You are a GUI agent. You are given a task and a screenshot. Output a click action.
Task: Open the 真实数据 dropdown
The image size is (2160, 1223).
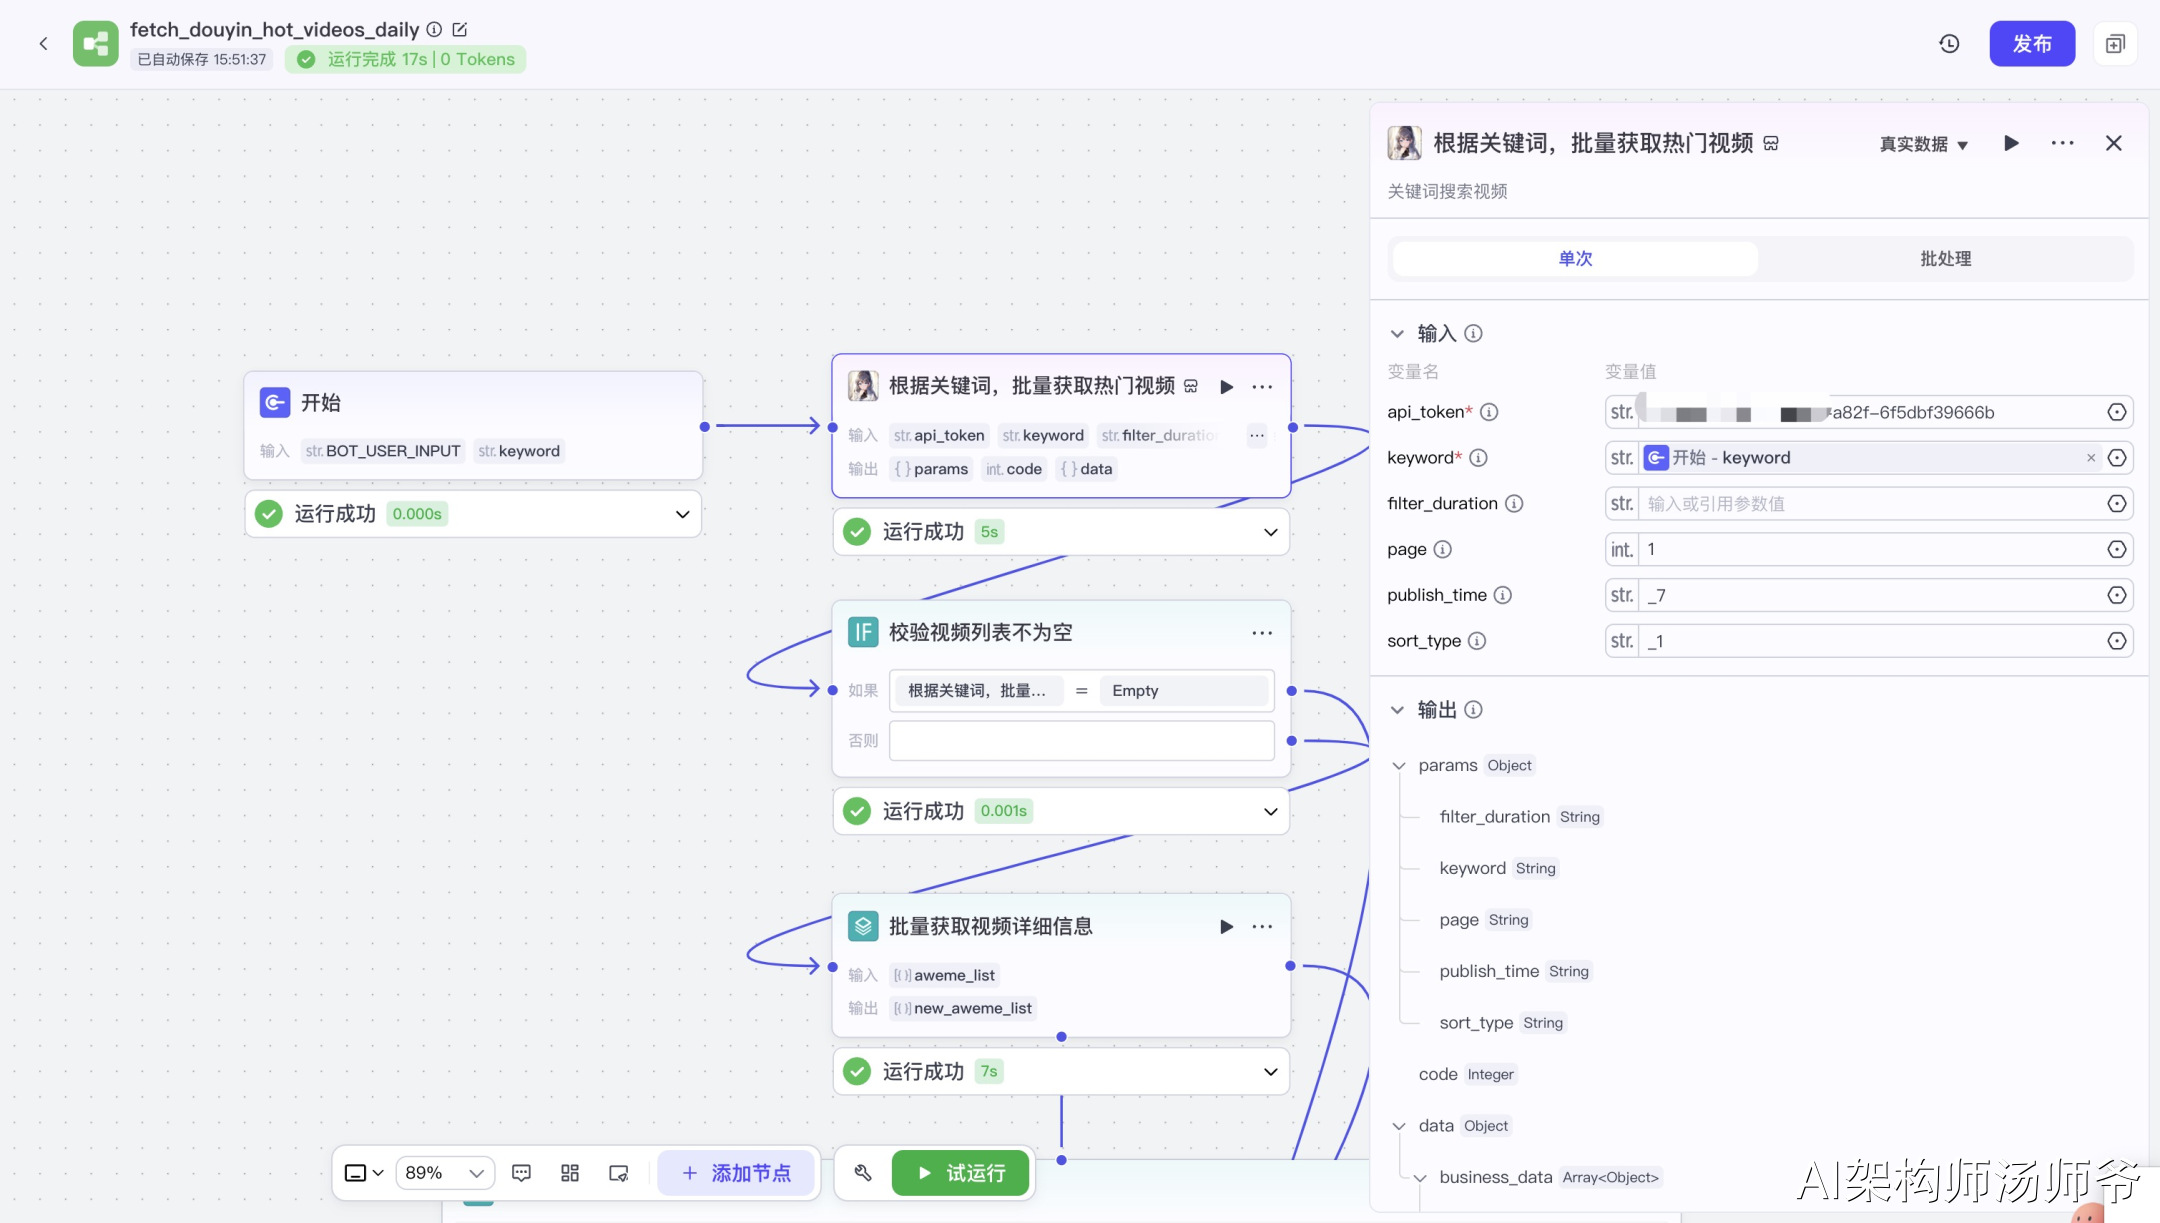click(1923, 144)
